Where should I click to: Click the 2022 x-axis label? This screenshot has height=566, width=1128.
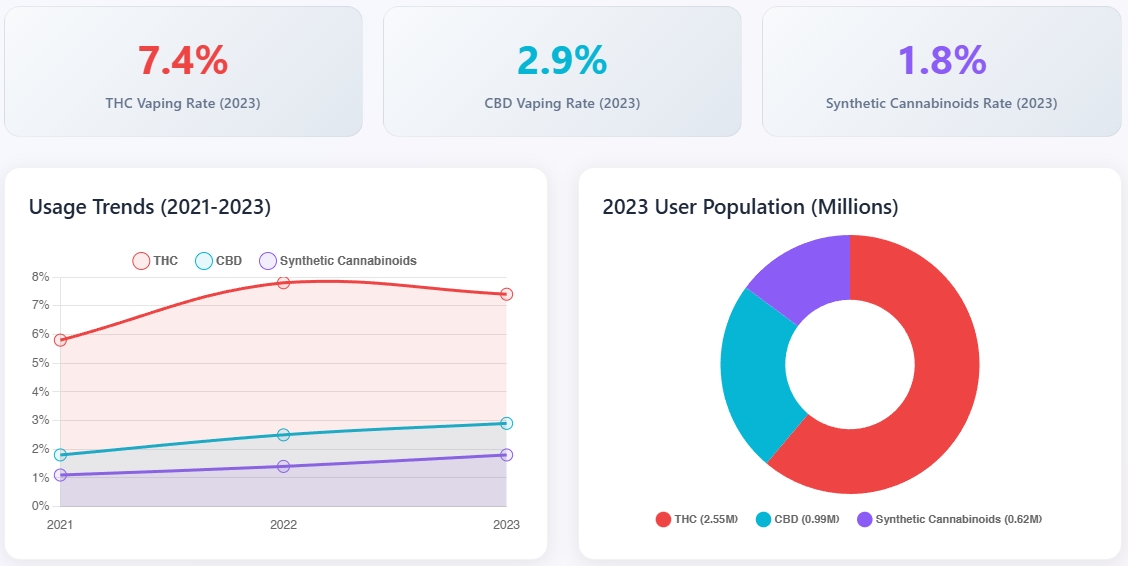tap(283, 525)
